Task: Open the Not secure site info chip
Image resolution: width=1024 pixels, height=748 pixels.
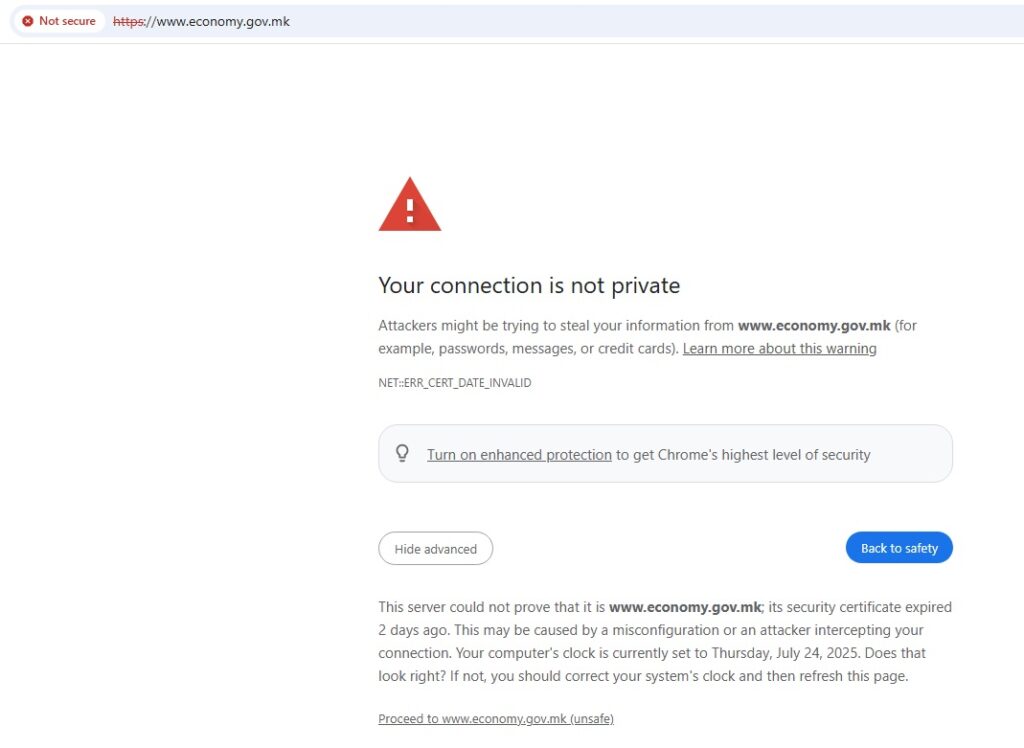Action: (59, 21)
